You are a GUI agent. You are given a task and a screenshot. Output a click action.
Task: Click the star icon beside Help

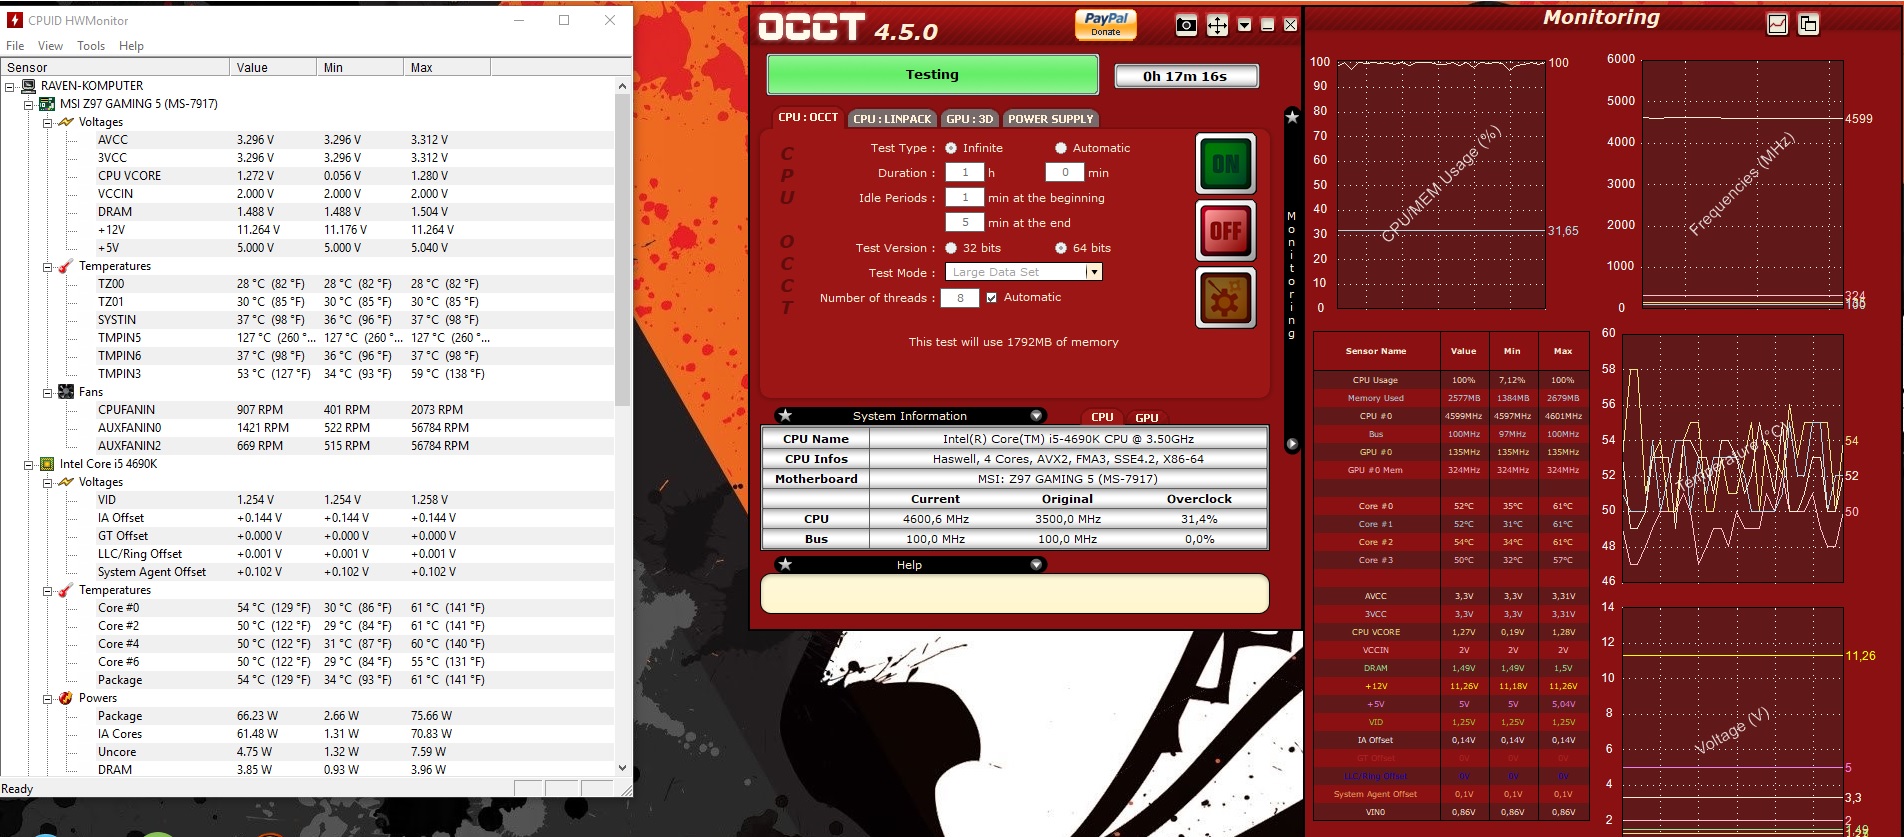tap(786, 565)
